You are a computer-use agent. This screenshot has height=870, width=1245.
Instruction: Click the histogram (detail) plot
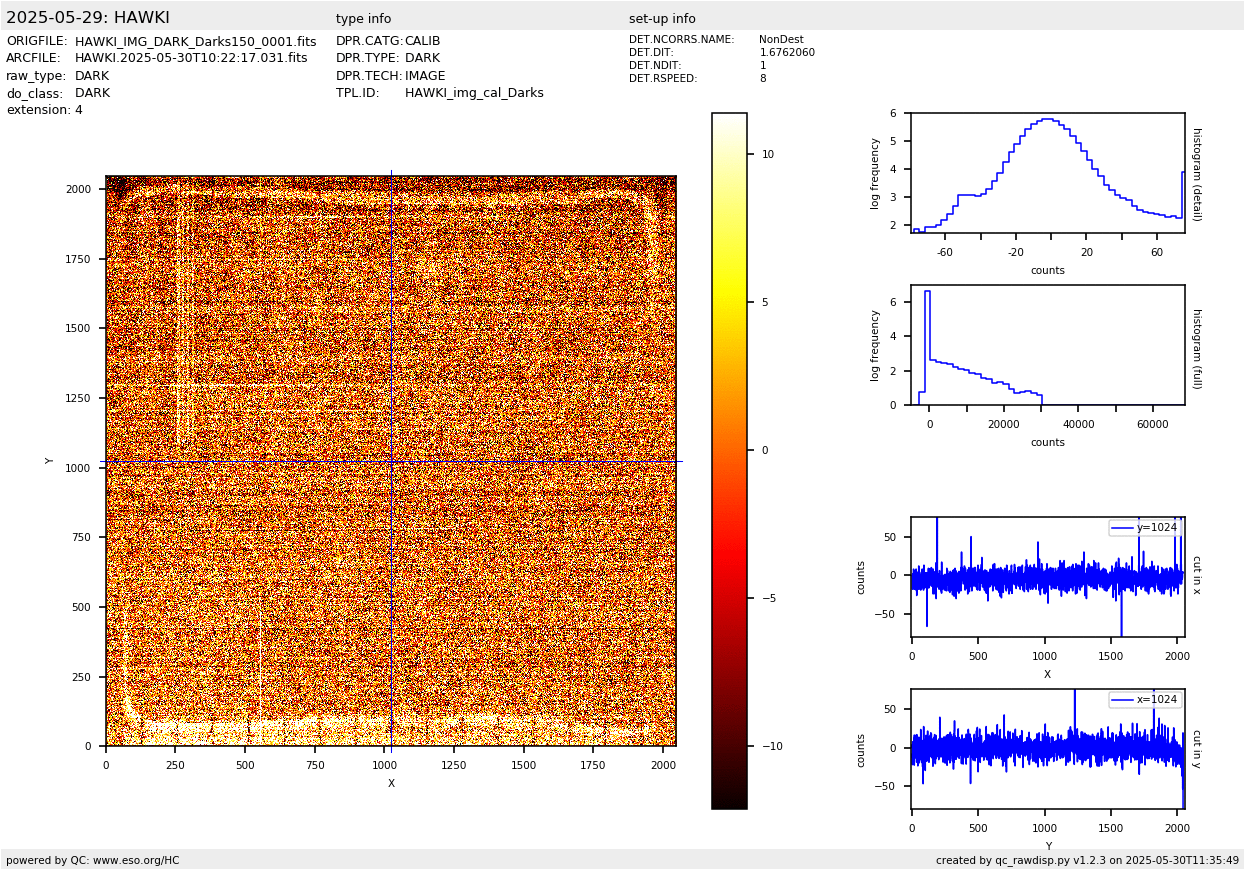coord(1047,173)
